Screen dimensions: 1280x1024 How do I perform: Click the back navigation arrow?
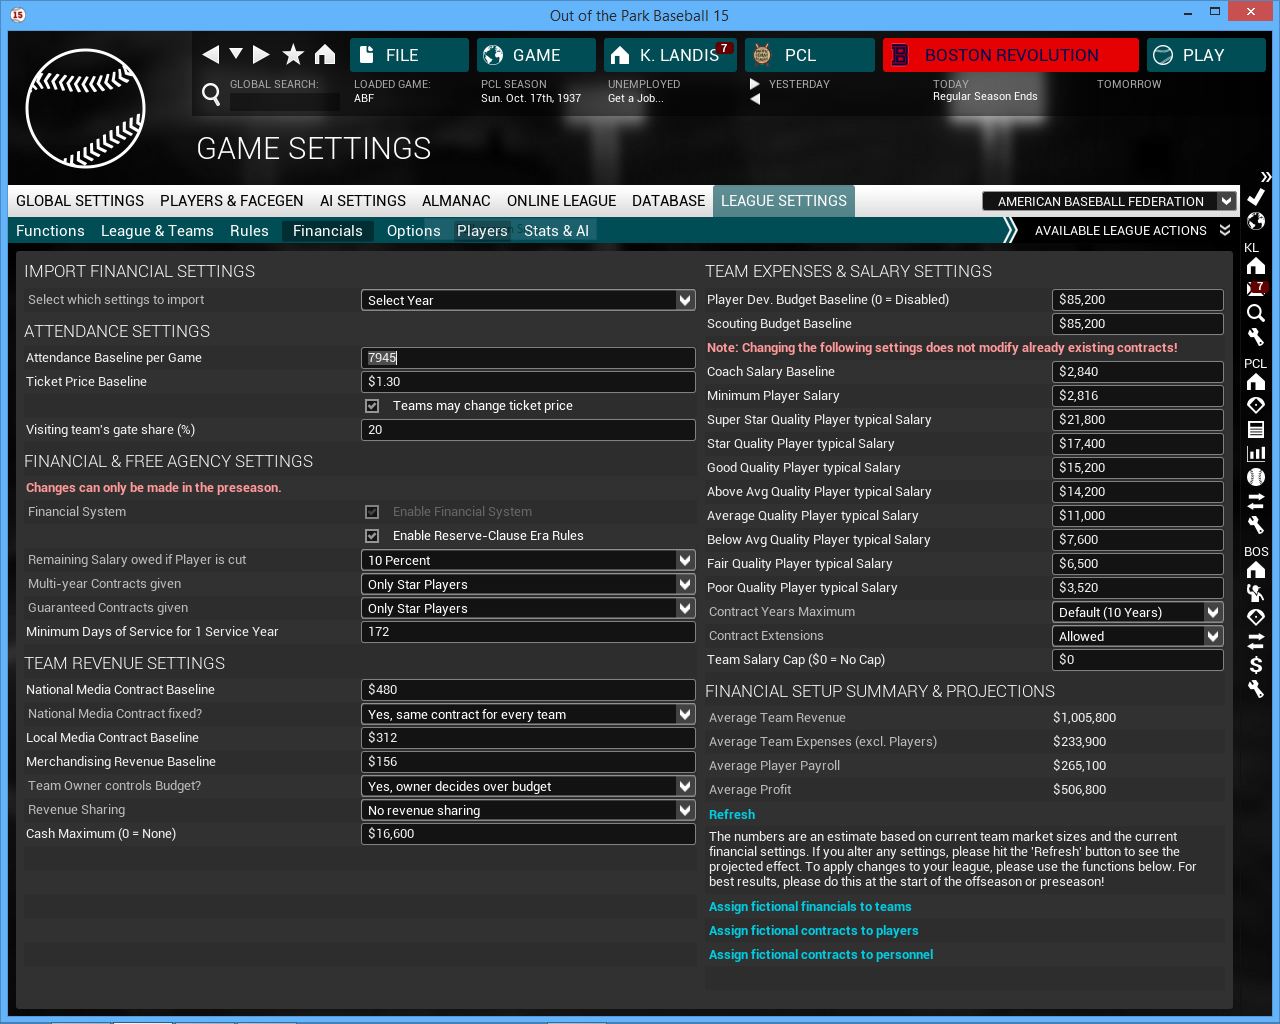point(211,54)
